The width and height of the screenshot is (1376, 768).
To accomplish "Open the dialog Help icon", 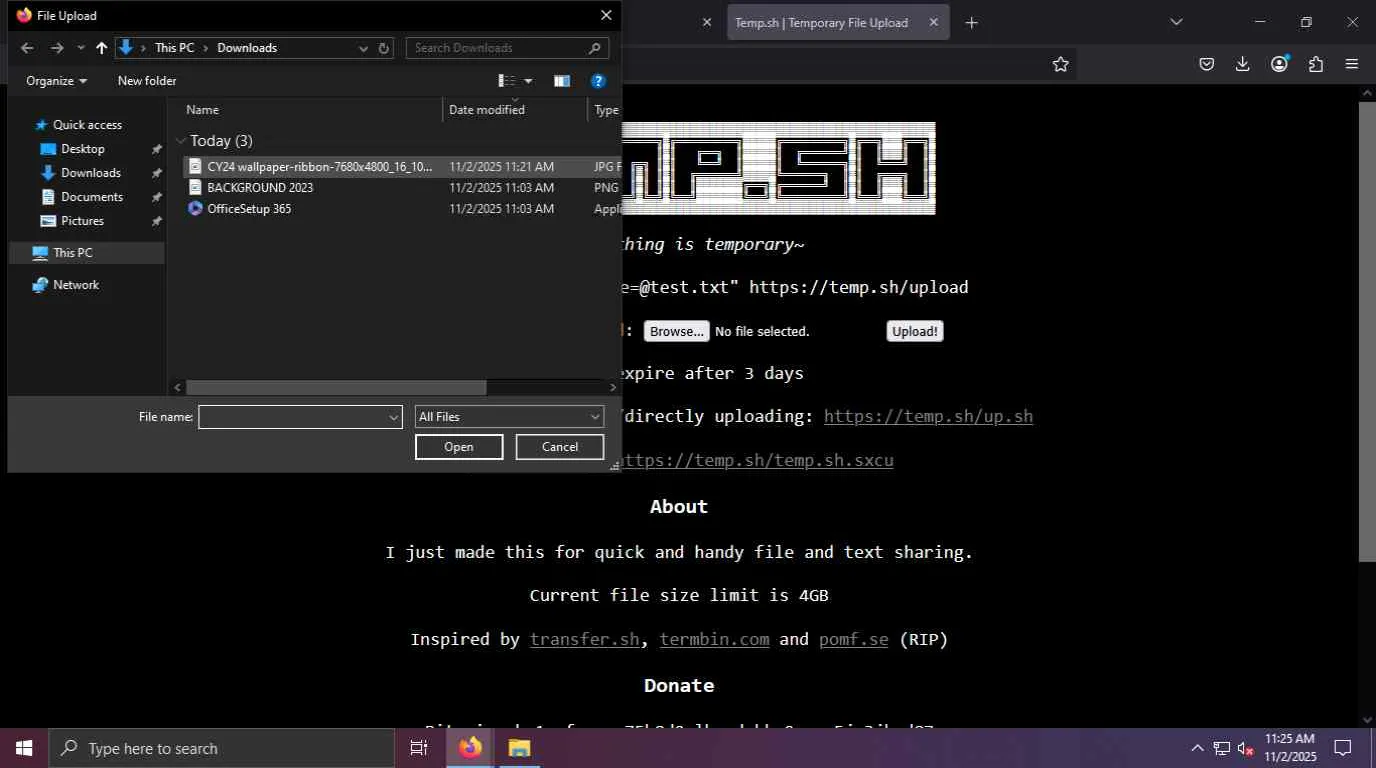I will pyautogui.click(x=598, y=81).
